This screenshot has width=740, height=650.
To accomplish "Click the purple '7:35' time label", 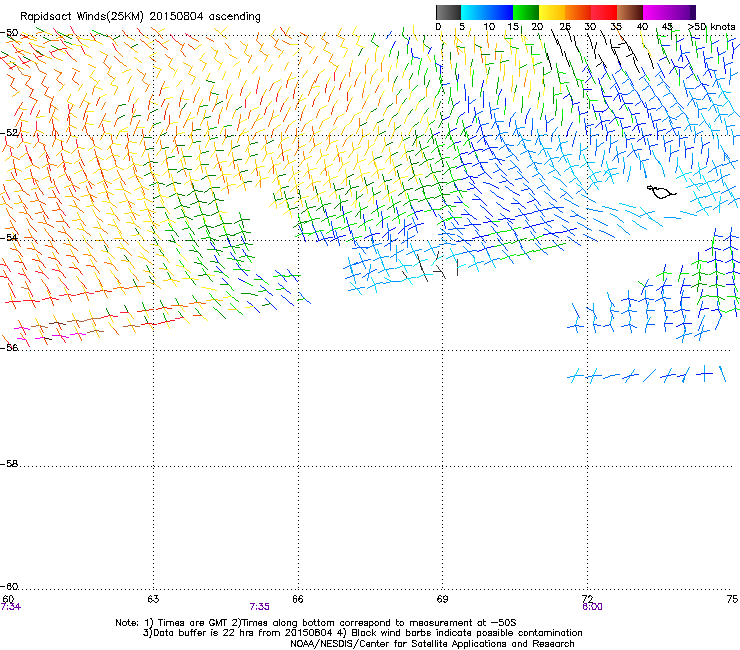I will 260,607.
